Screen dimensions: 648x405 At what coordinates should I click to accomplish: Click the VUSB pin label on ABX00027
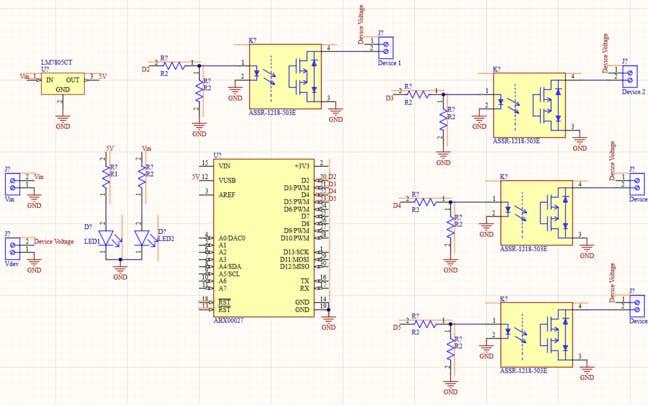click(x=227, y=181)
